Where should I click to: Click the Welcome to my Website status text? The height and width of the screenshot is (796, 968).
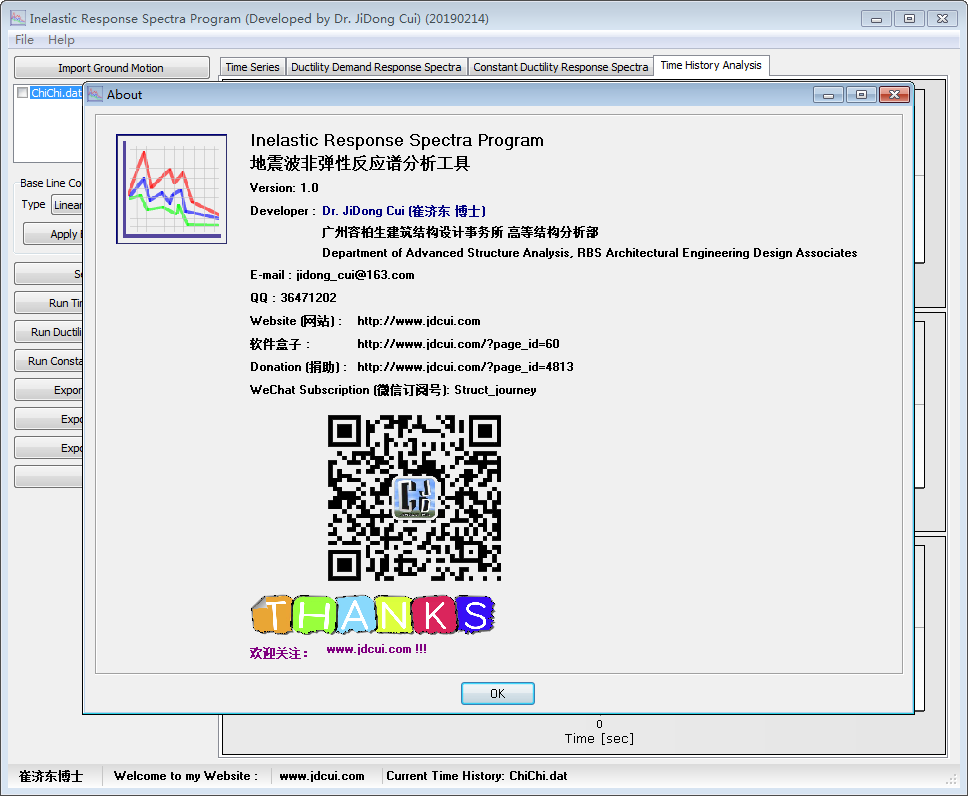pyautogui.click(x=186, y=776)
